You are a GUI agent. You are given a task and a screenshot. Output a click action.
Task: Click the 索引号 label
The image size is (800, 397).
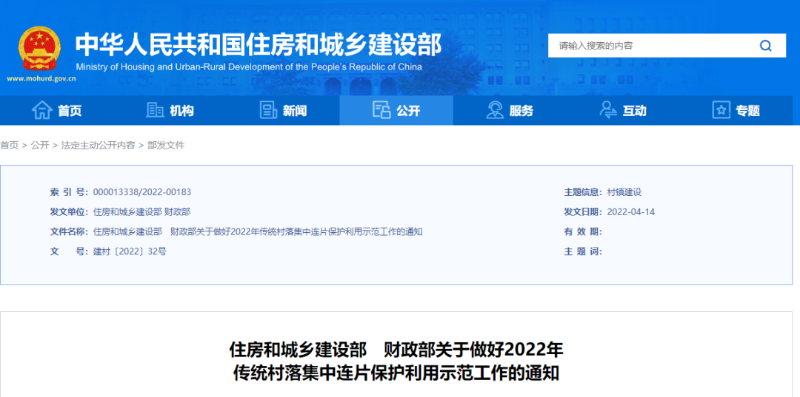pyautogui.click(x=69, y=192)
